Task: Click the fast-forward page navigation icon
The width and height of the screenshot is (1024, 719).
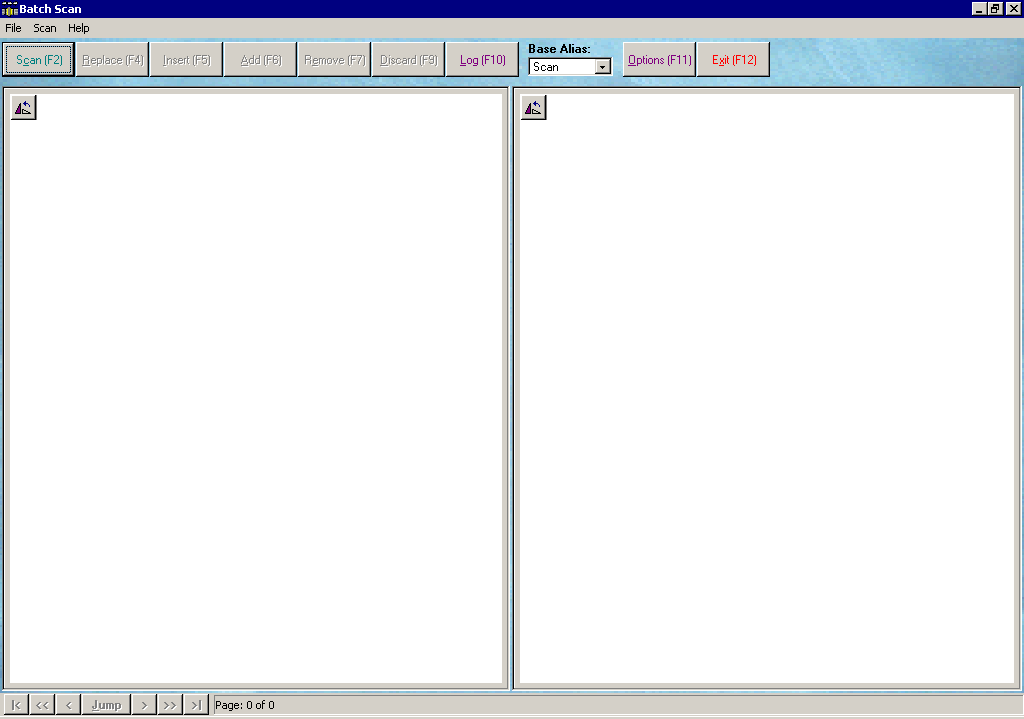Action: click(x=170, y=704)
